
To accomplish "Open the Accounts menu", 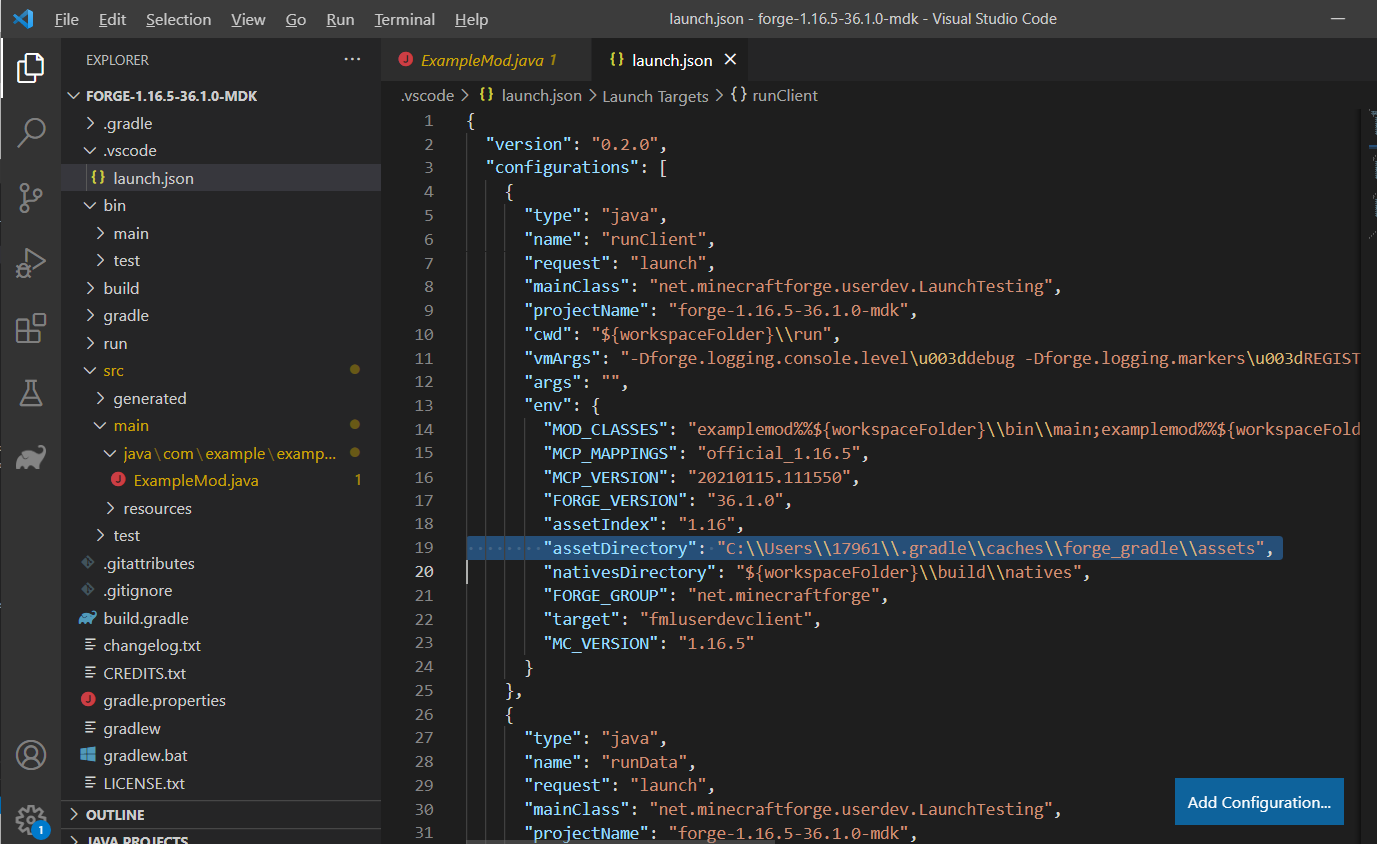I will [x=30, y=755].
